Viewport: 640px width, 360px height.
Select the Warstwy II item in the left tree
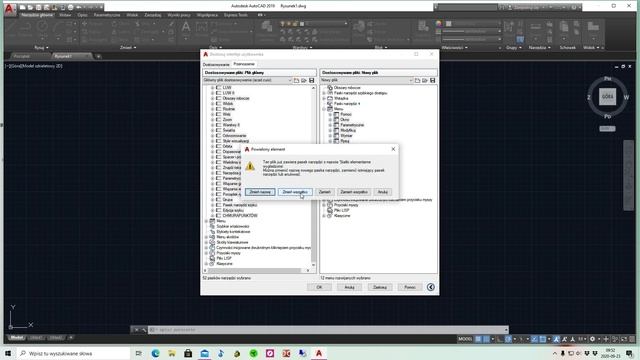point(231,125)
